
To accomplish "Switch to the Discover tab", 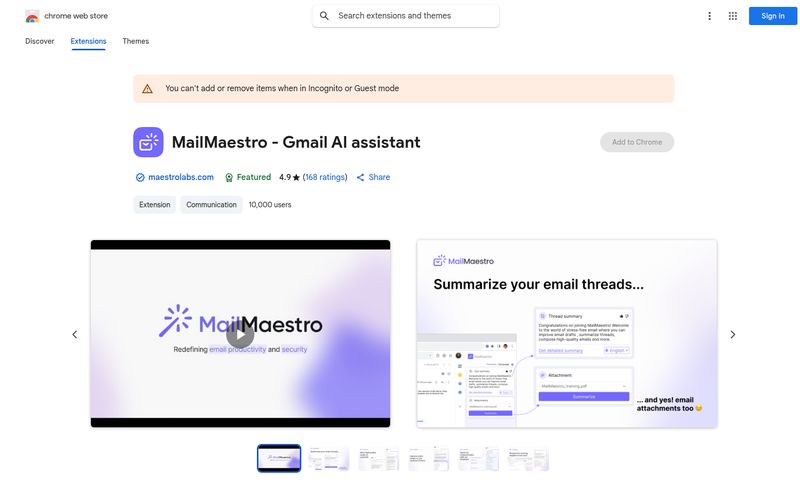I will tap(40, 41).
